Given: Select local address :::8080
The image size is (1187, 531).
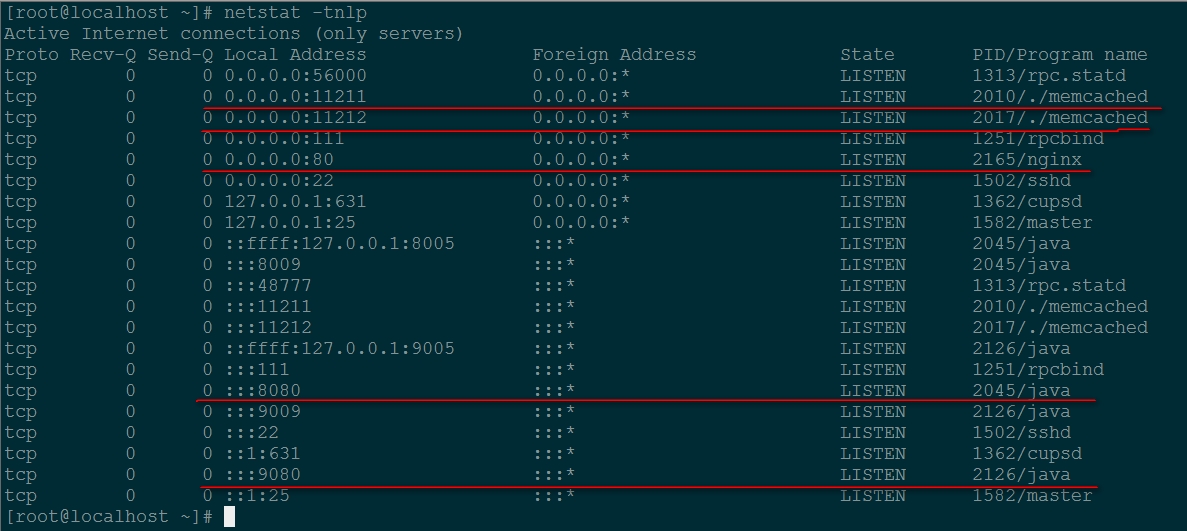Looking at the screenshot, I should point(262,391).
